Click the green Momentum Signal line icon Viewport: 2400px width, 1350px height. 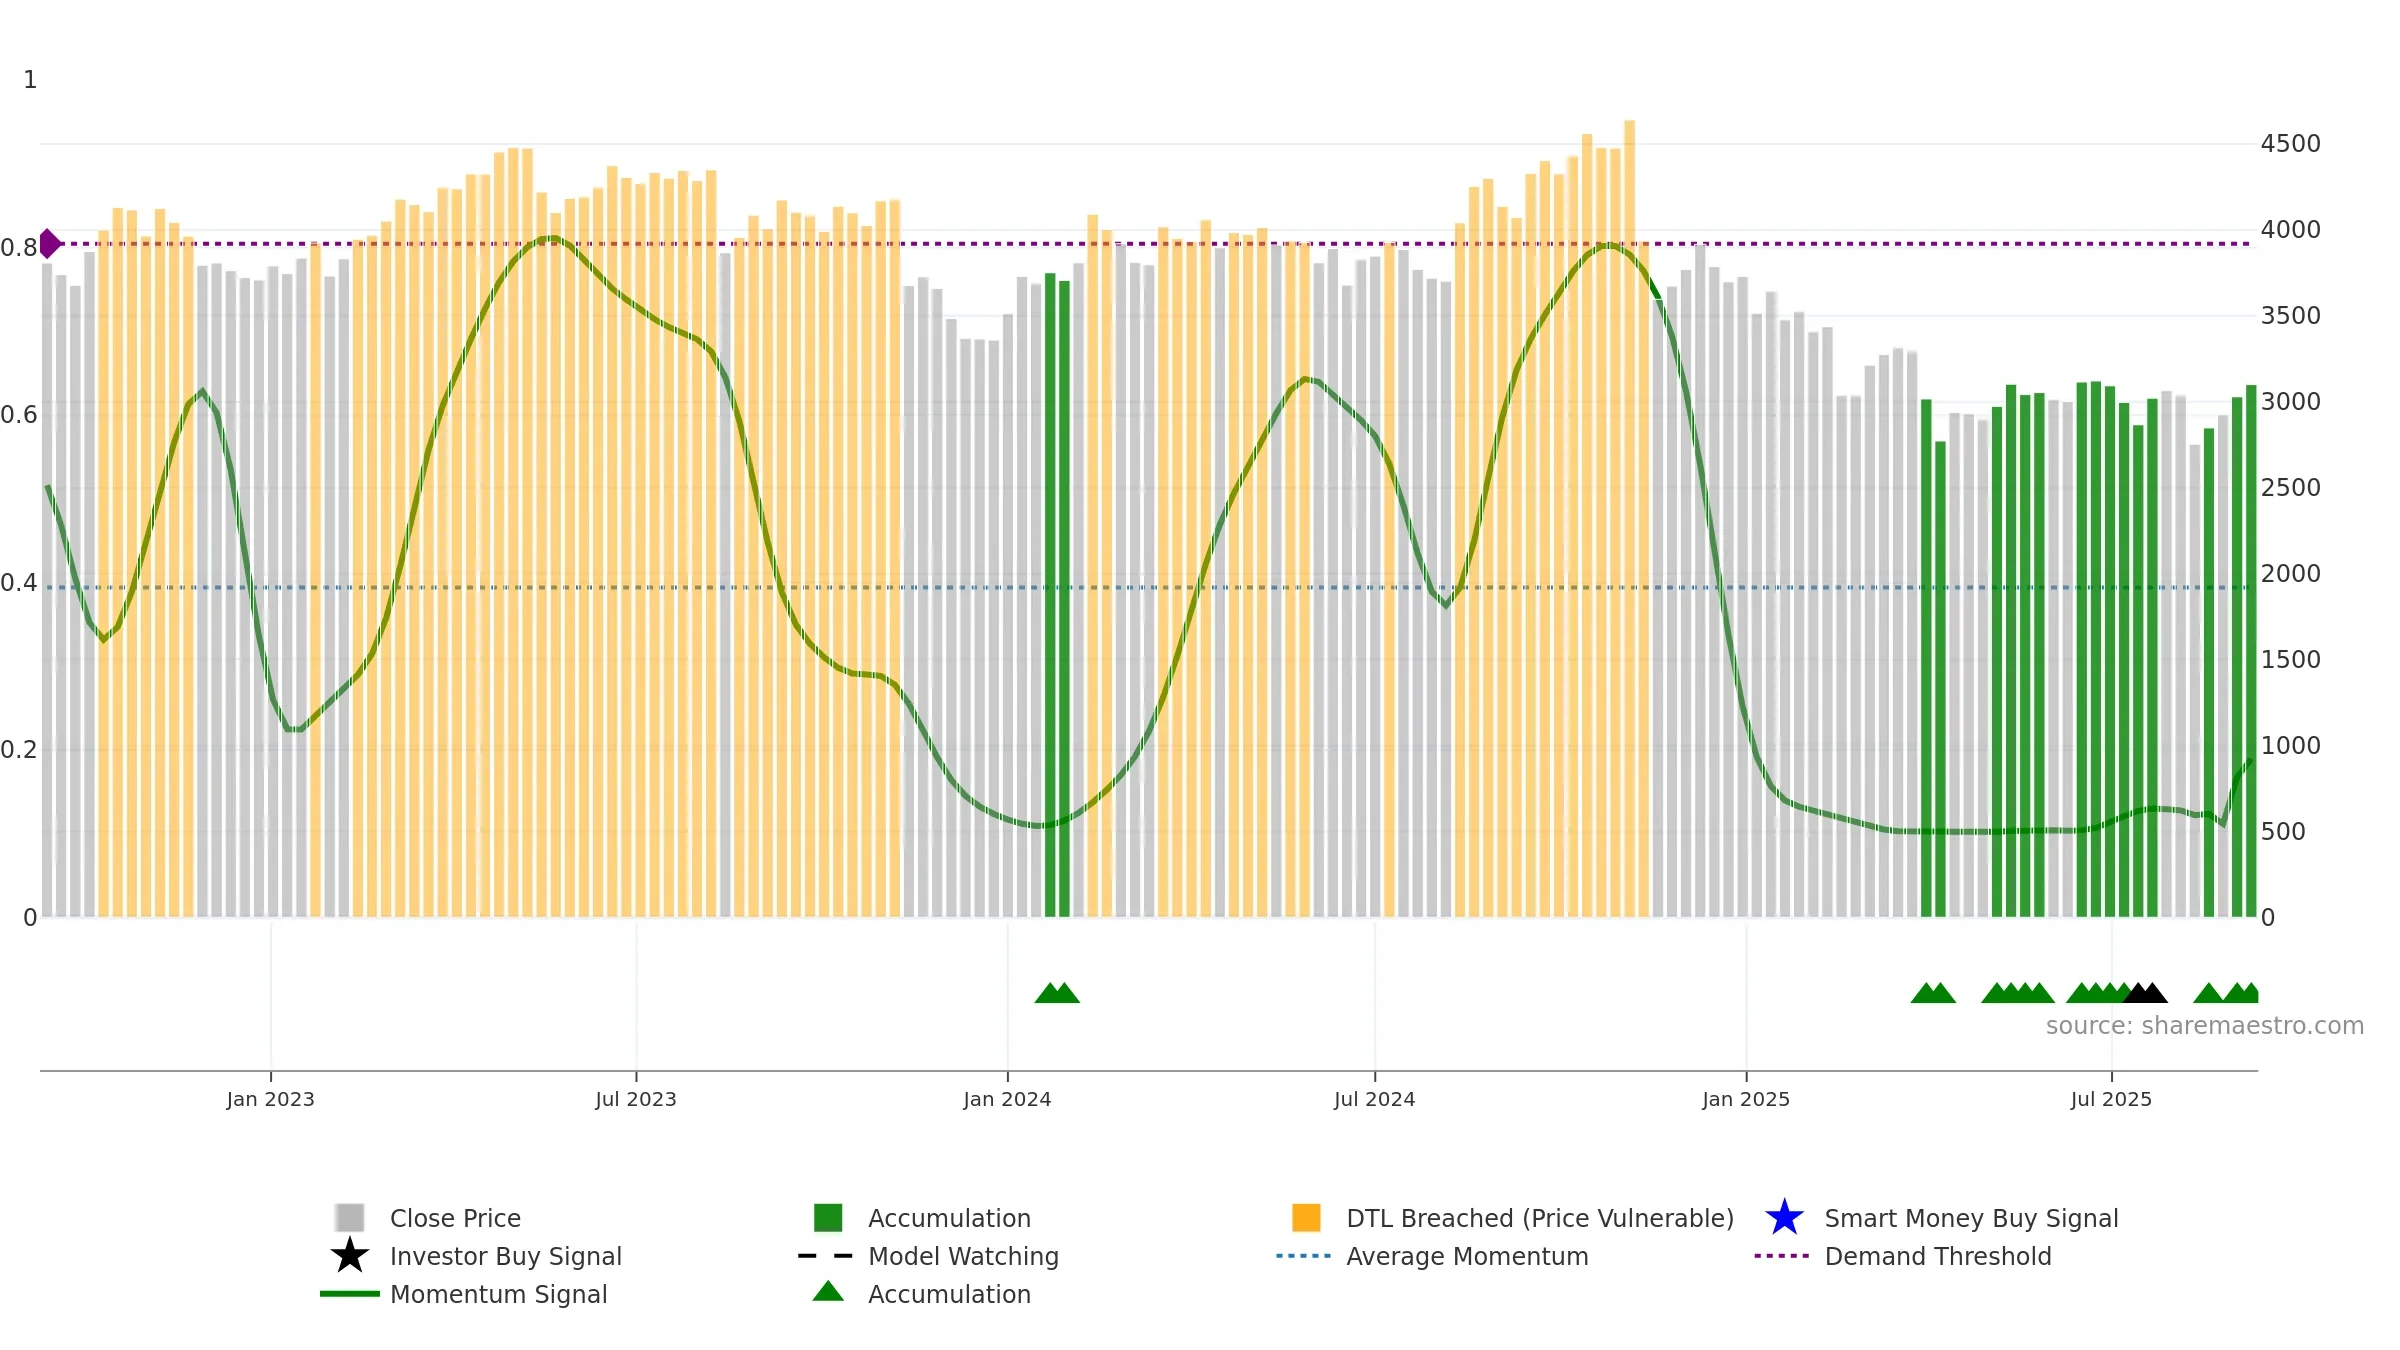[x=350, y=1294]
